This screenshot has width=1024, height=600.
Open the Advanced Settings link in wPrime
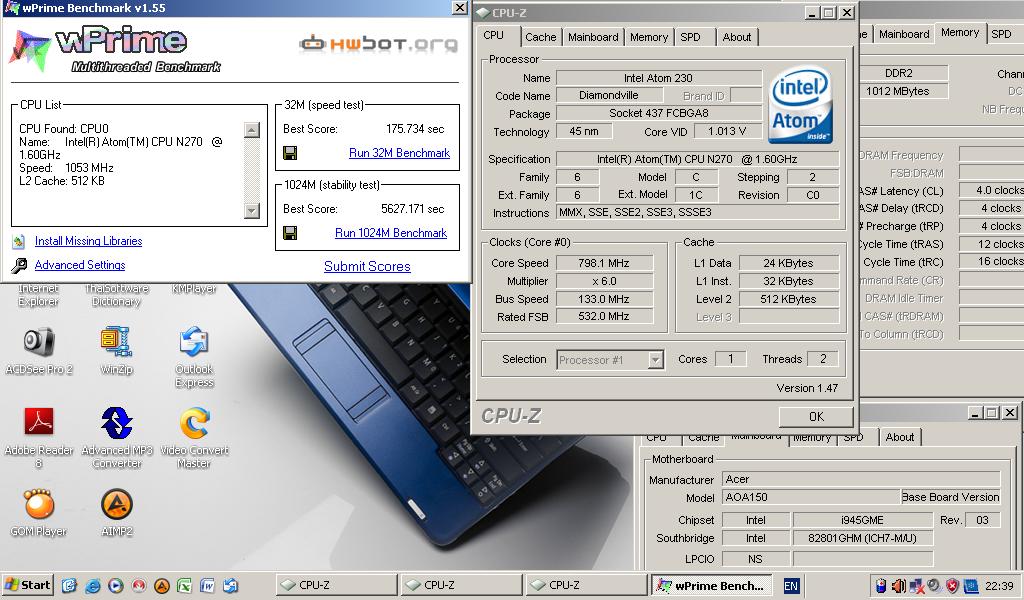[x=80, y=265]
